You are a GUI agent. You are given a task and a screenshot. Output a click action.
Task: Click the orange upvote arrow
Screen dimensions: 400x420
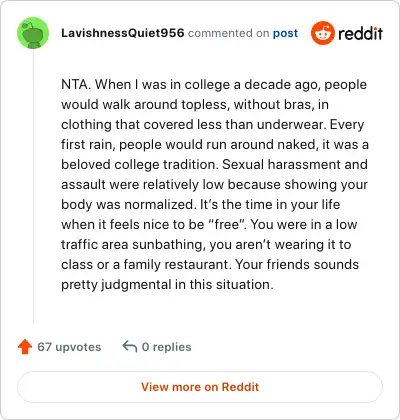coord(25,347)
